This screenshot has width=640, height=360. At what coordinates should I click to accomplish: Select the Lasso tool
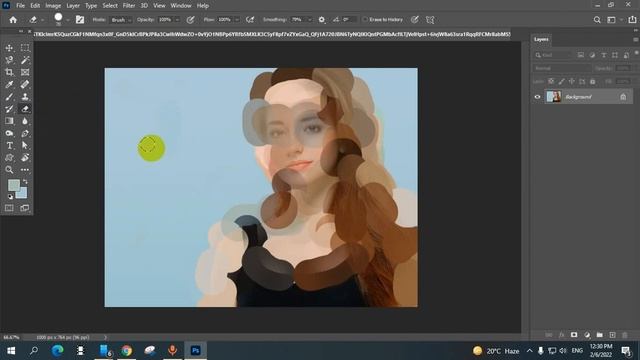point(9,60)
